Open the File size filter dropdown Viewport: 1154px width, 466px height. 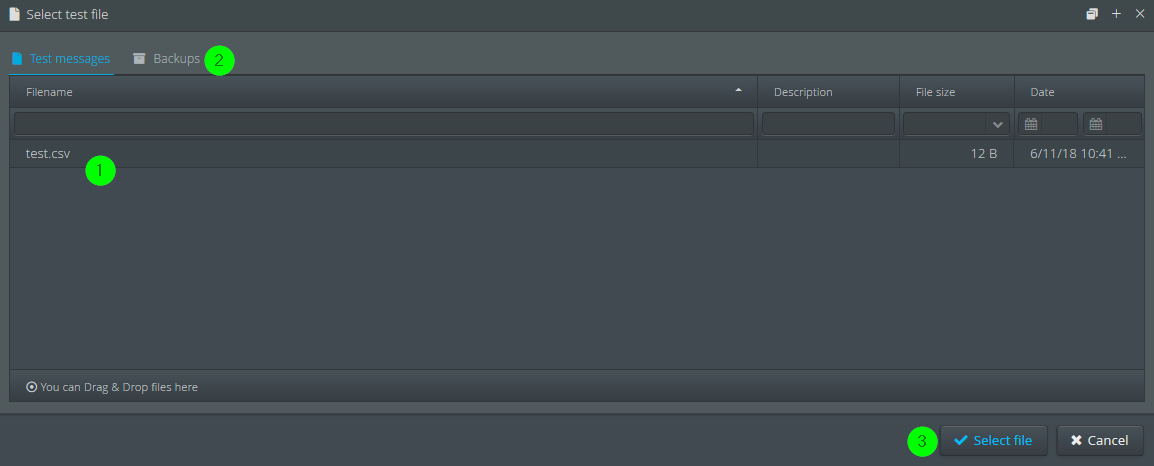click(998, 124)
